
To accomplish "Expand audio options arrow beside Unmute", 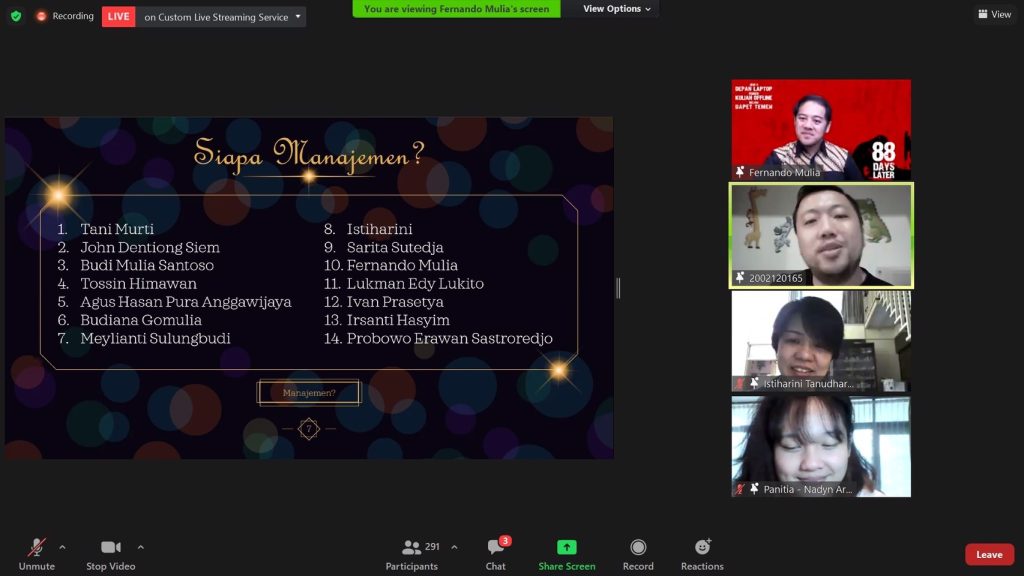I will (x=62, y=547).
